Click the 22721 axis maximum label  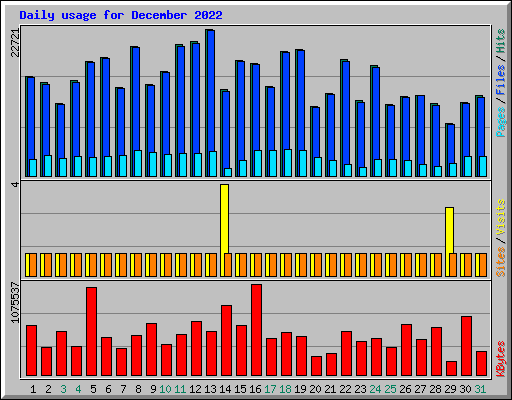pos(15,43)
